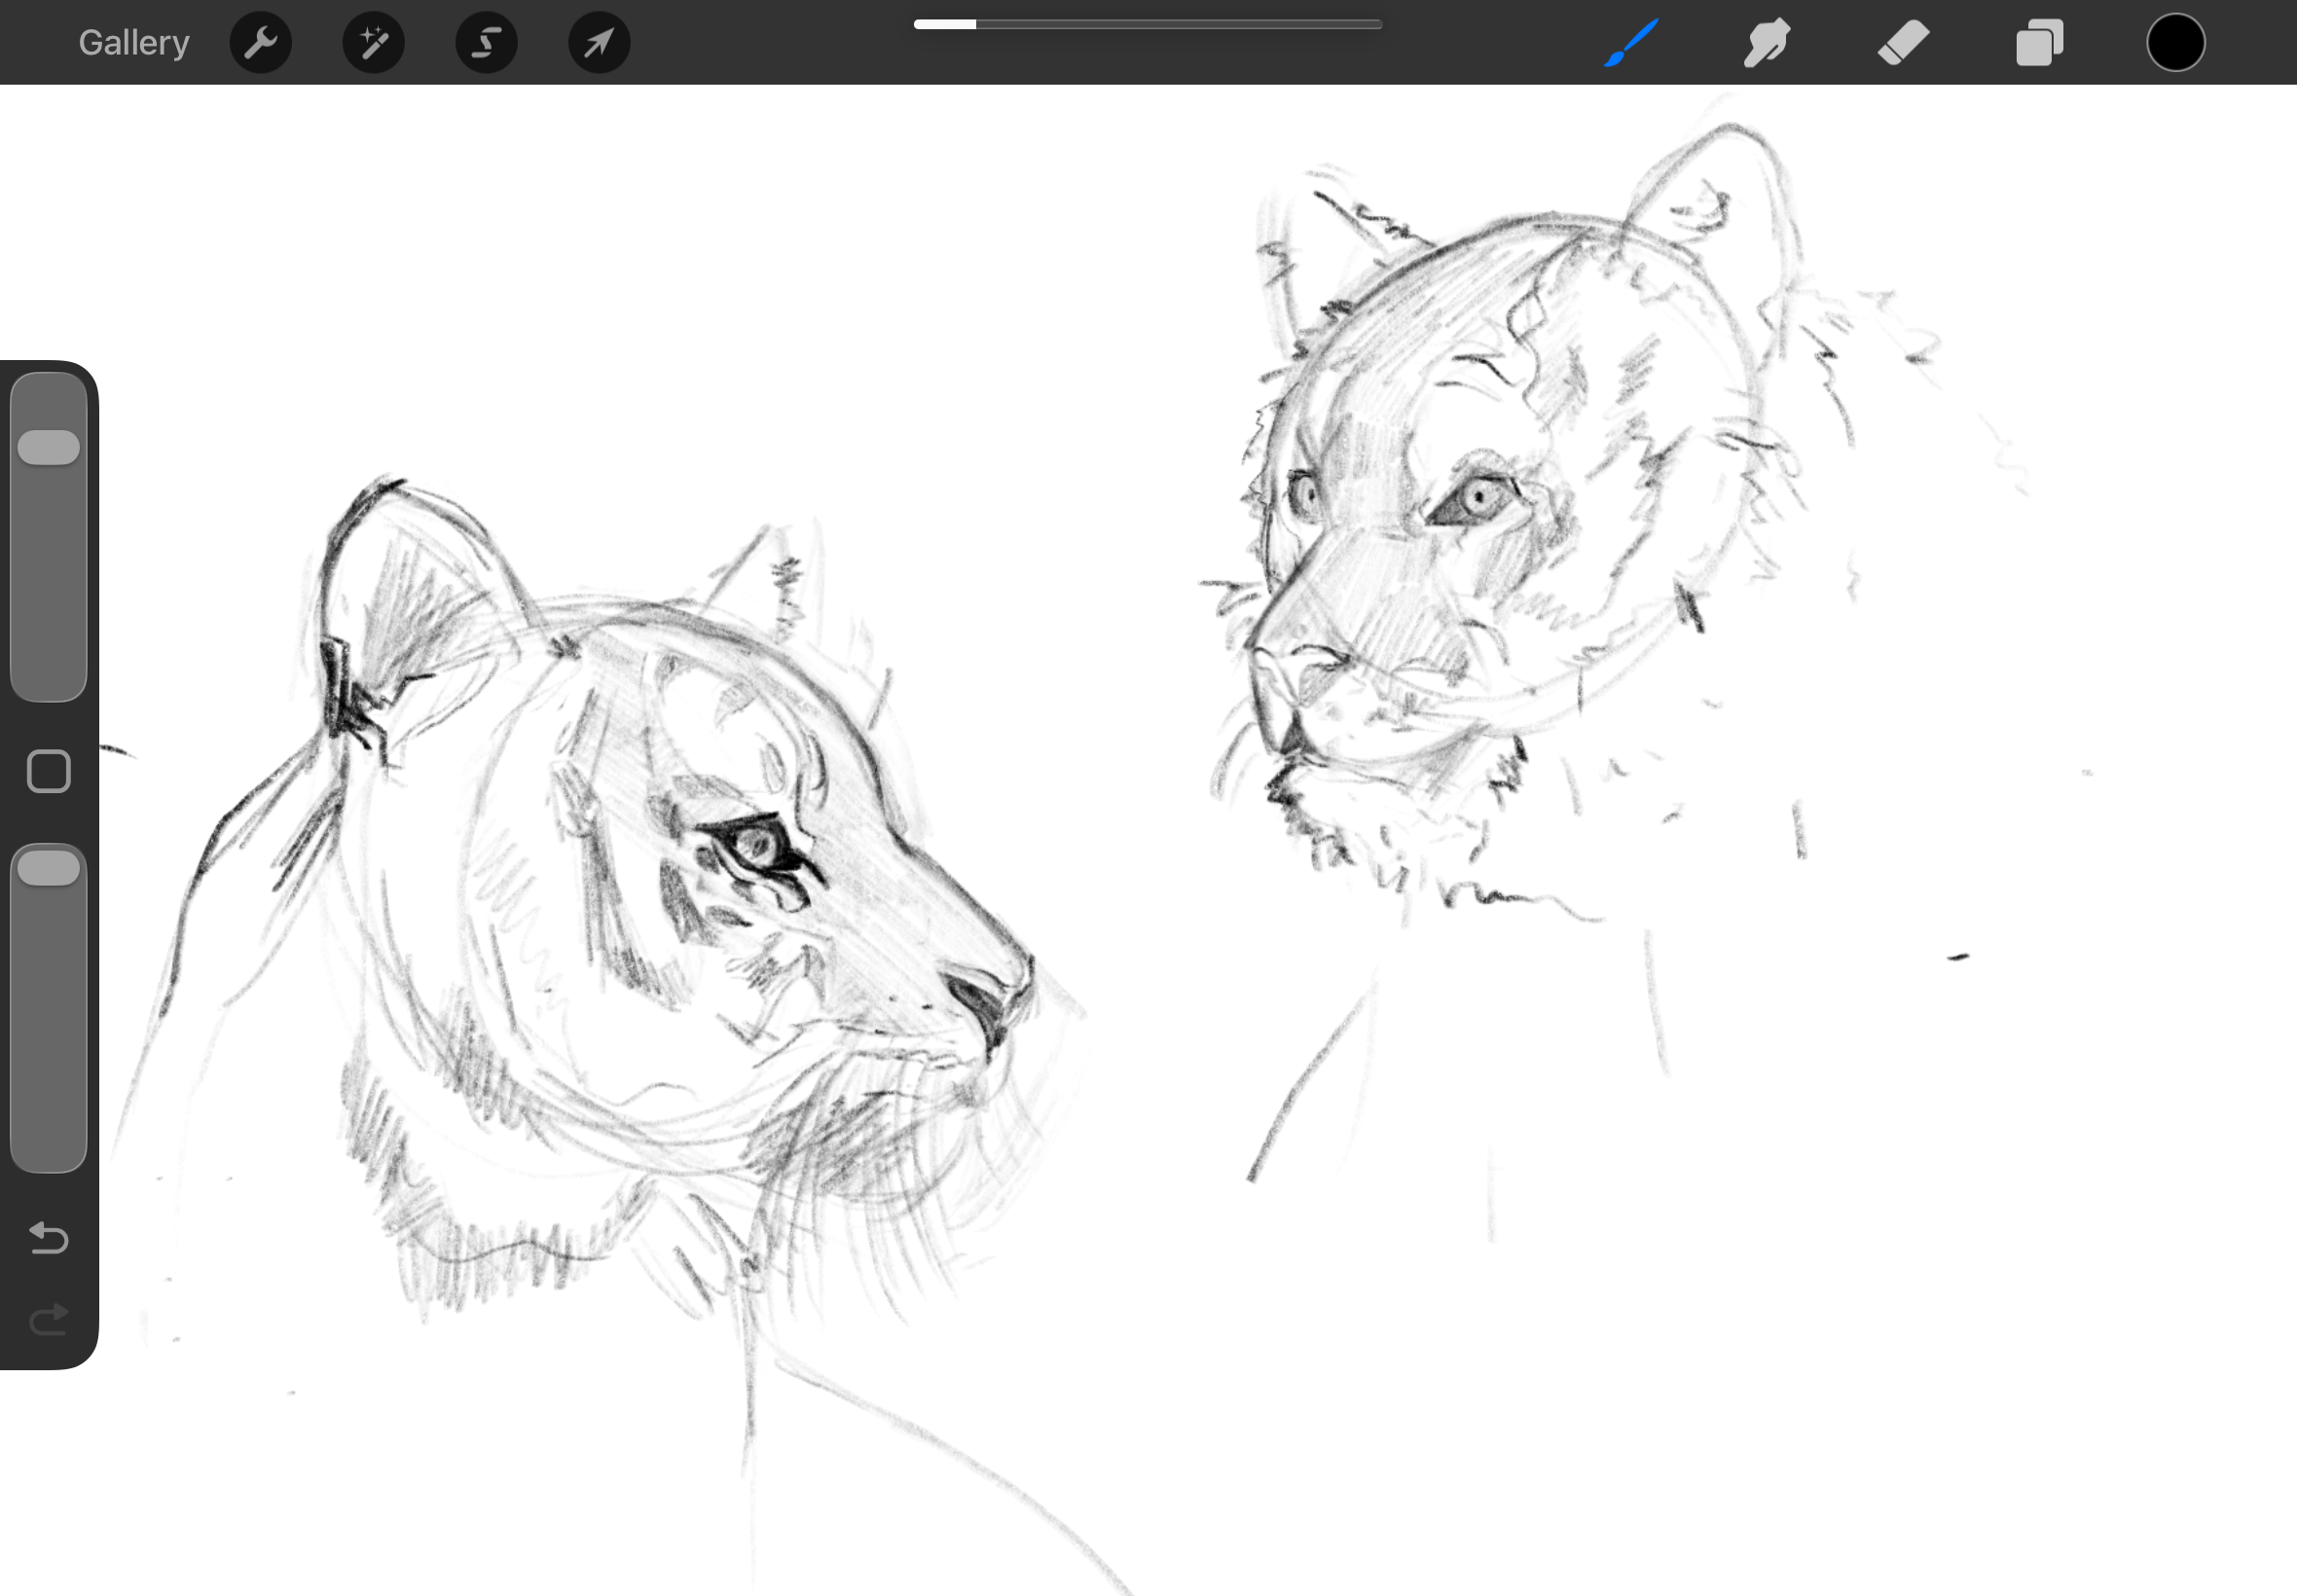Screen dimensions: 2297x1596
Task: Redo the undone stroke
Action: [x=48, y=1320]
